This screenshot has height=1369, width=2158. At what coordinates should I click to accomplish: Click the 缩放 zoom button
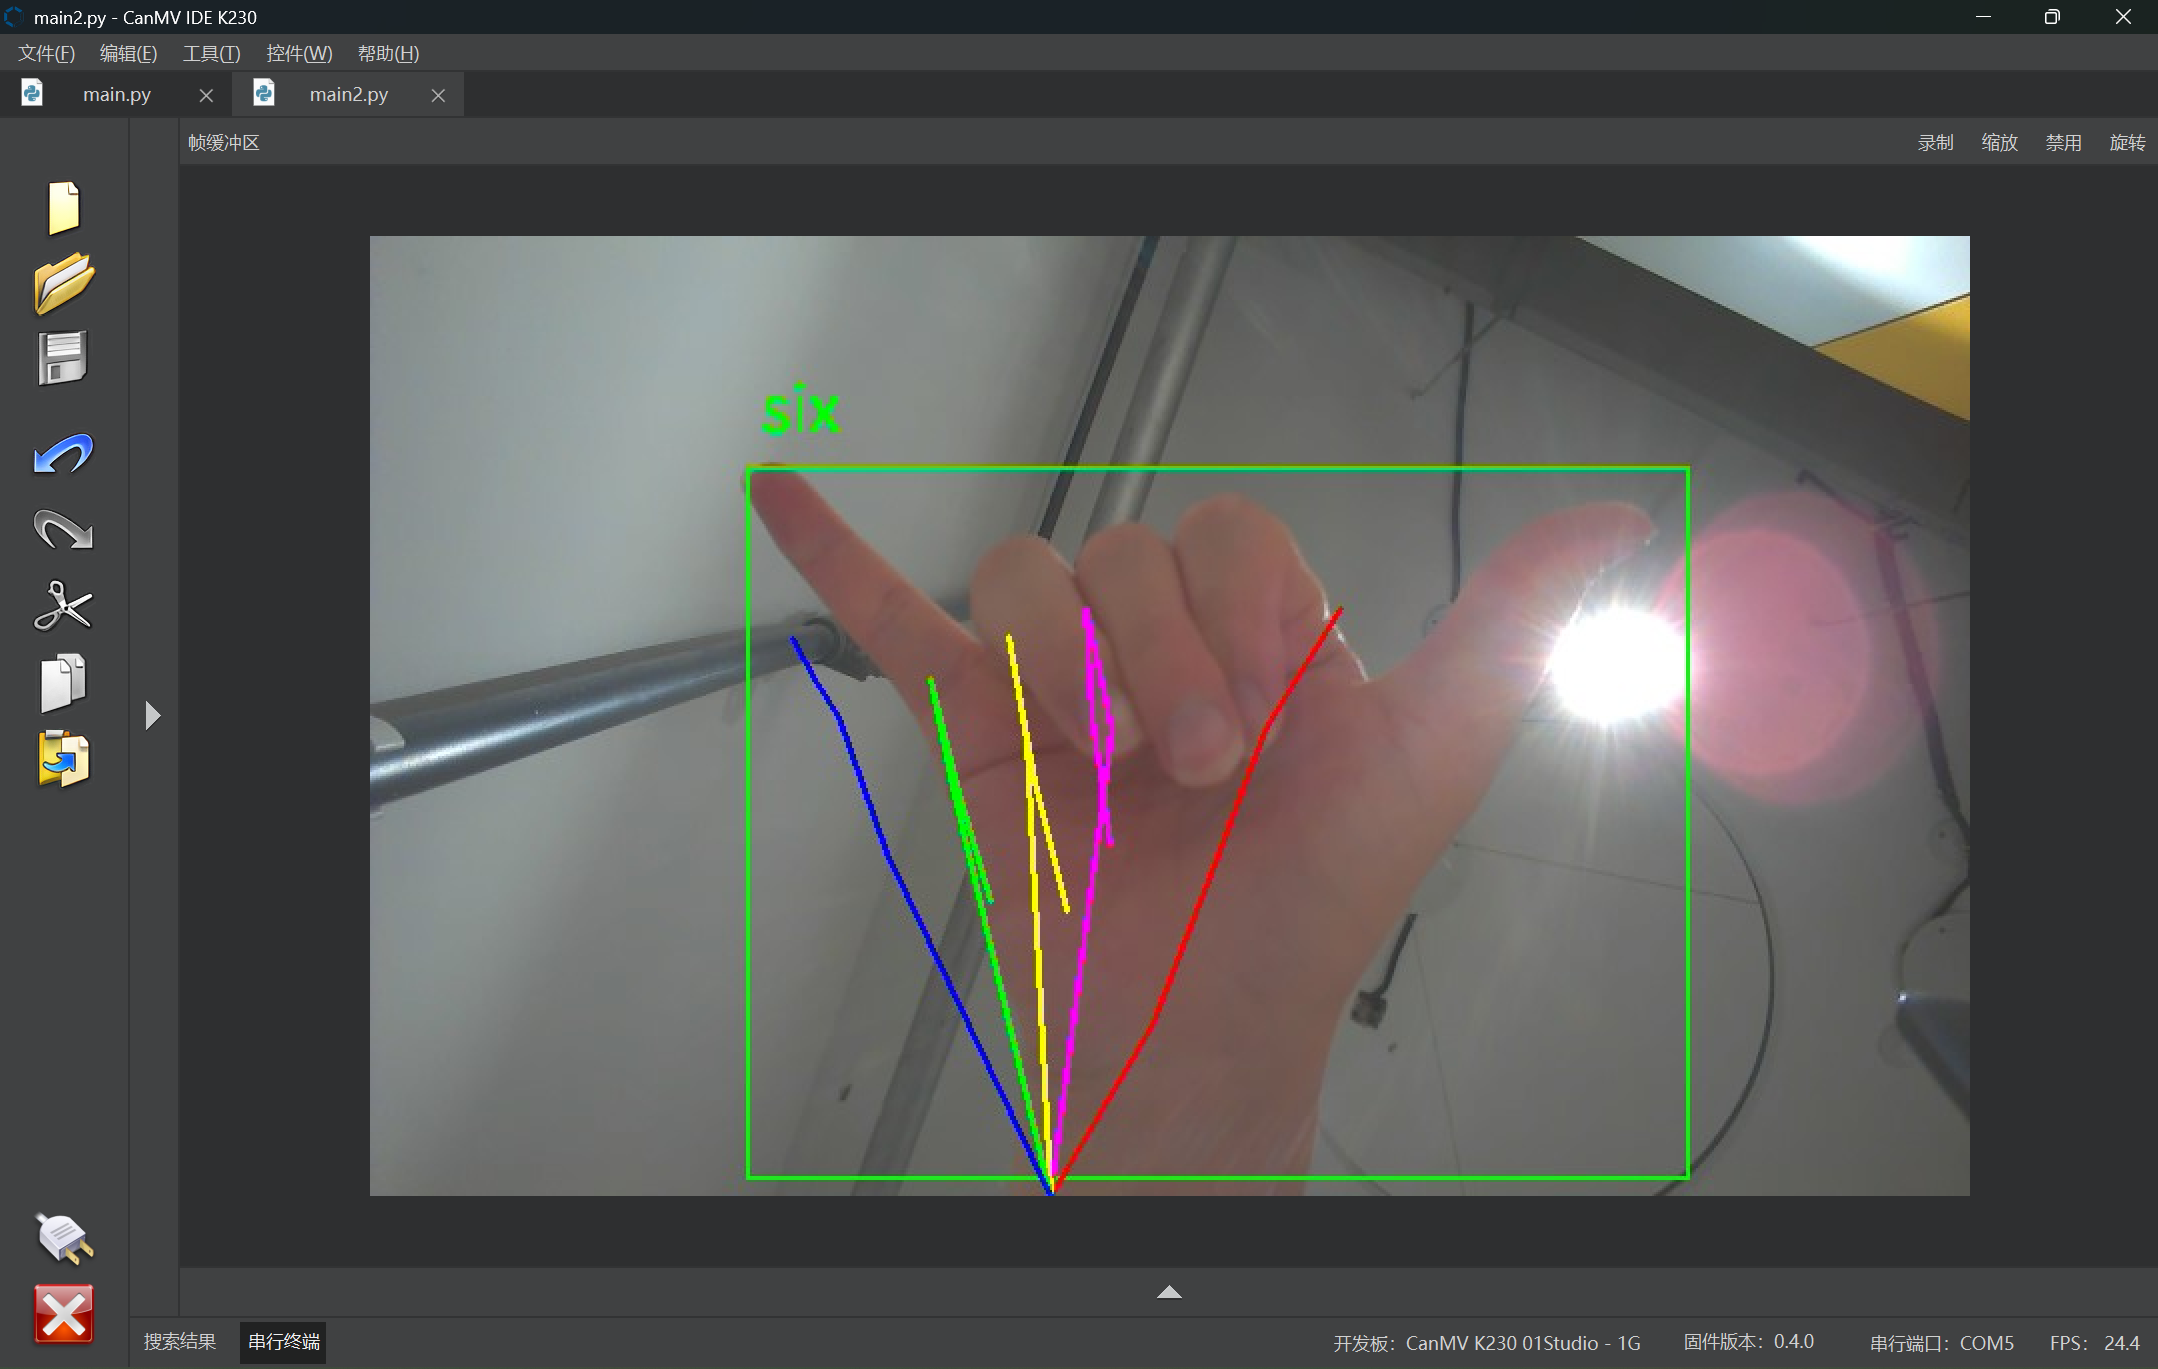1999,142
